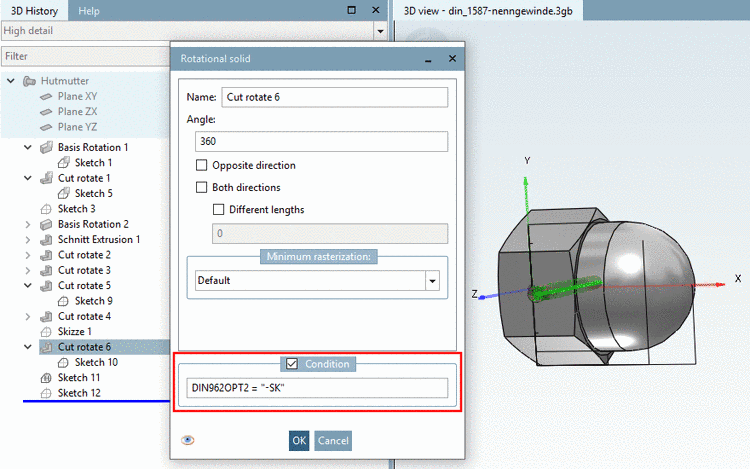Click the Basis Rotation 1 icon
This screenshot has height=469, width=750.
click(46, 147)
